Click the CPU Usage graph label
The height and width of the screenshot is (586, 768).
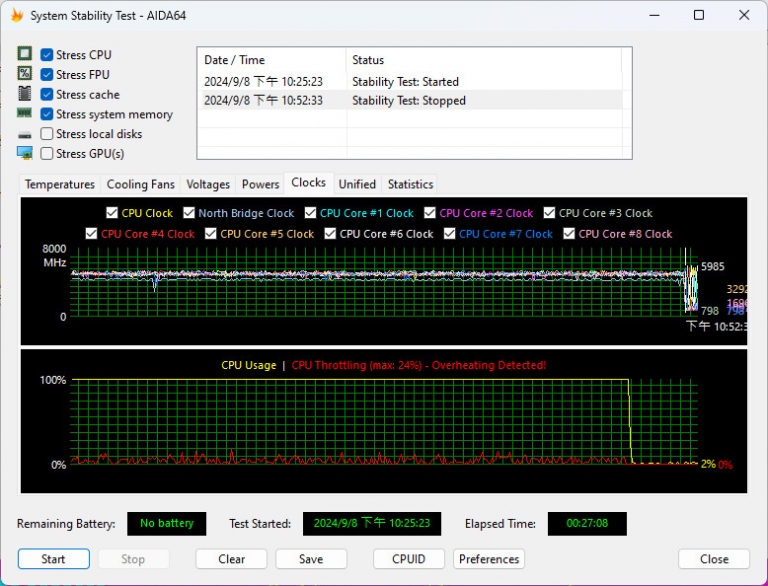(x=248, y=365)
